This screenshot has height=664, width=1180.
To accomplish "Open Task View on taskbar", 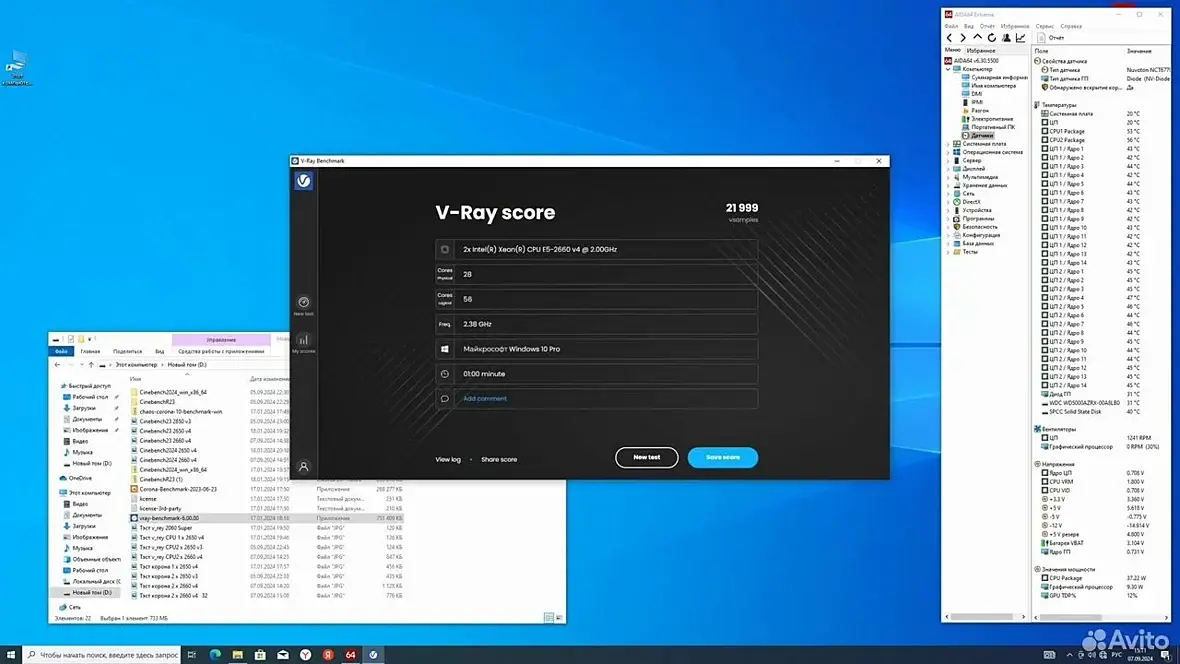I will click(192, 655).
